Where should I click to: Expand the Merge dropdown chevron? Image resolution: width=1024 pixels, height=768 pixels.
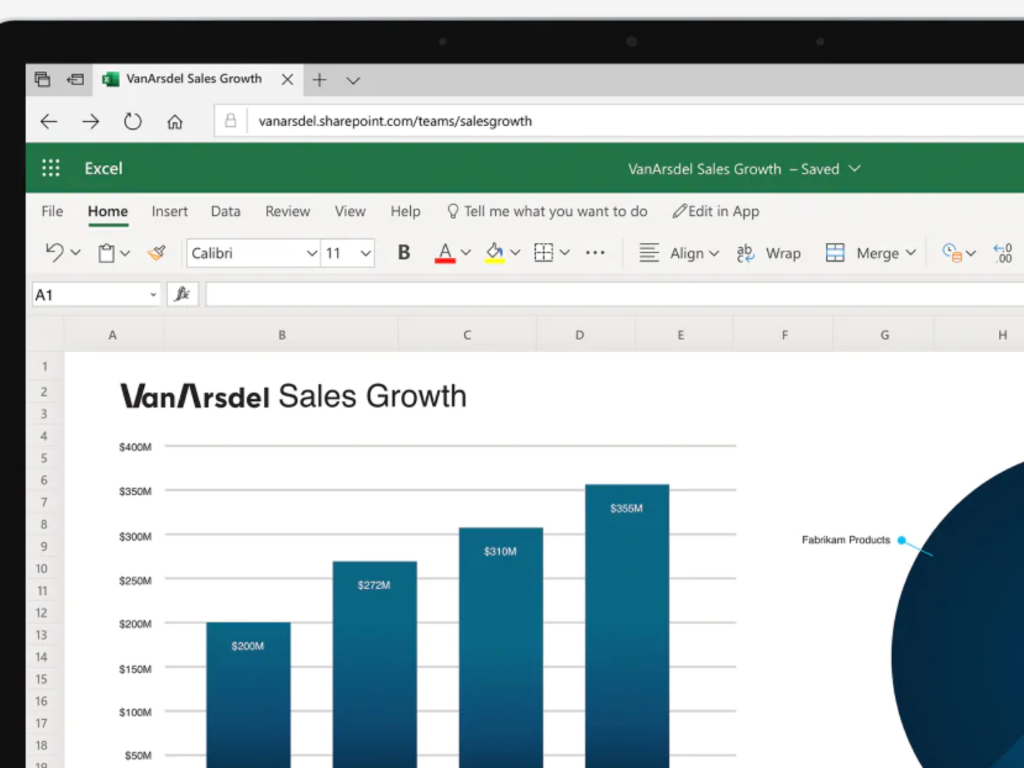pyautogui.click(x=911, y=253)
